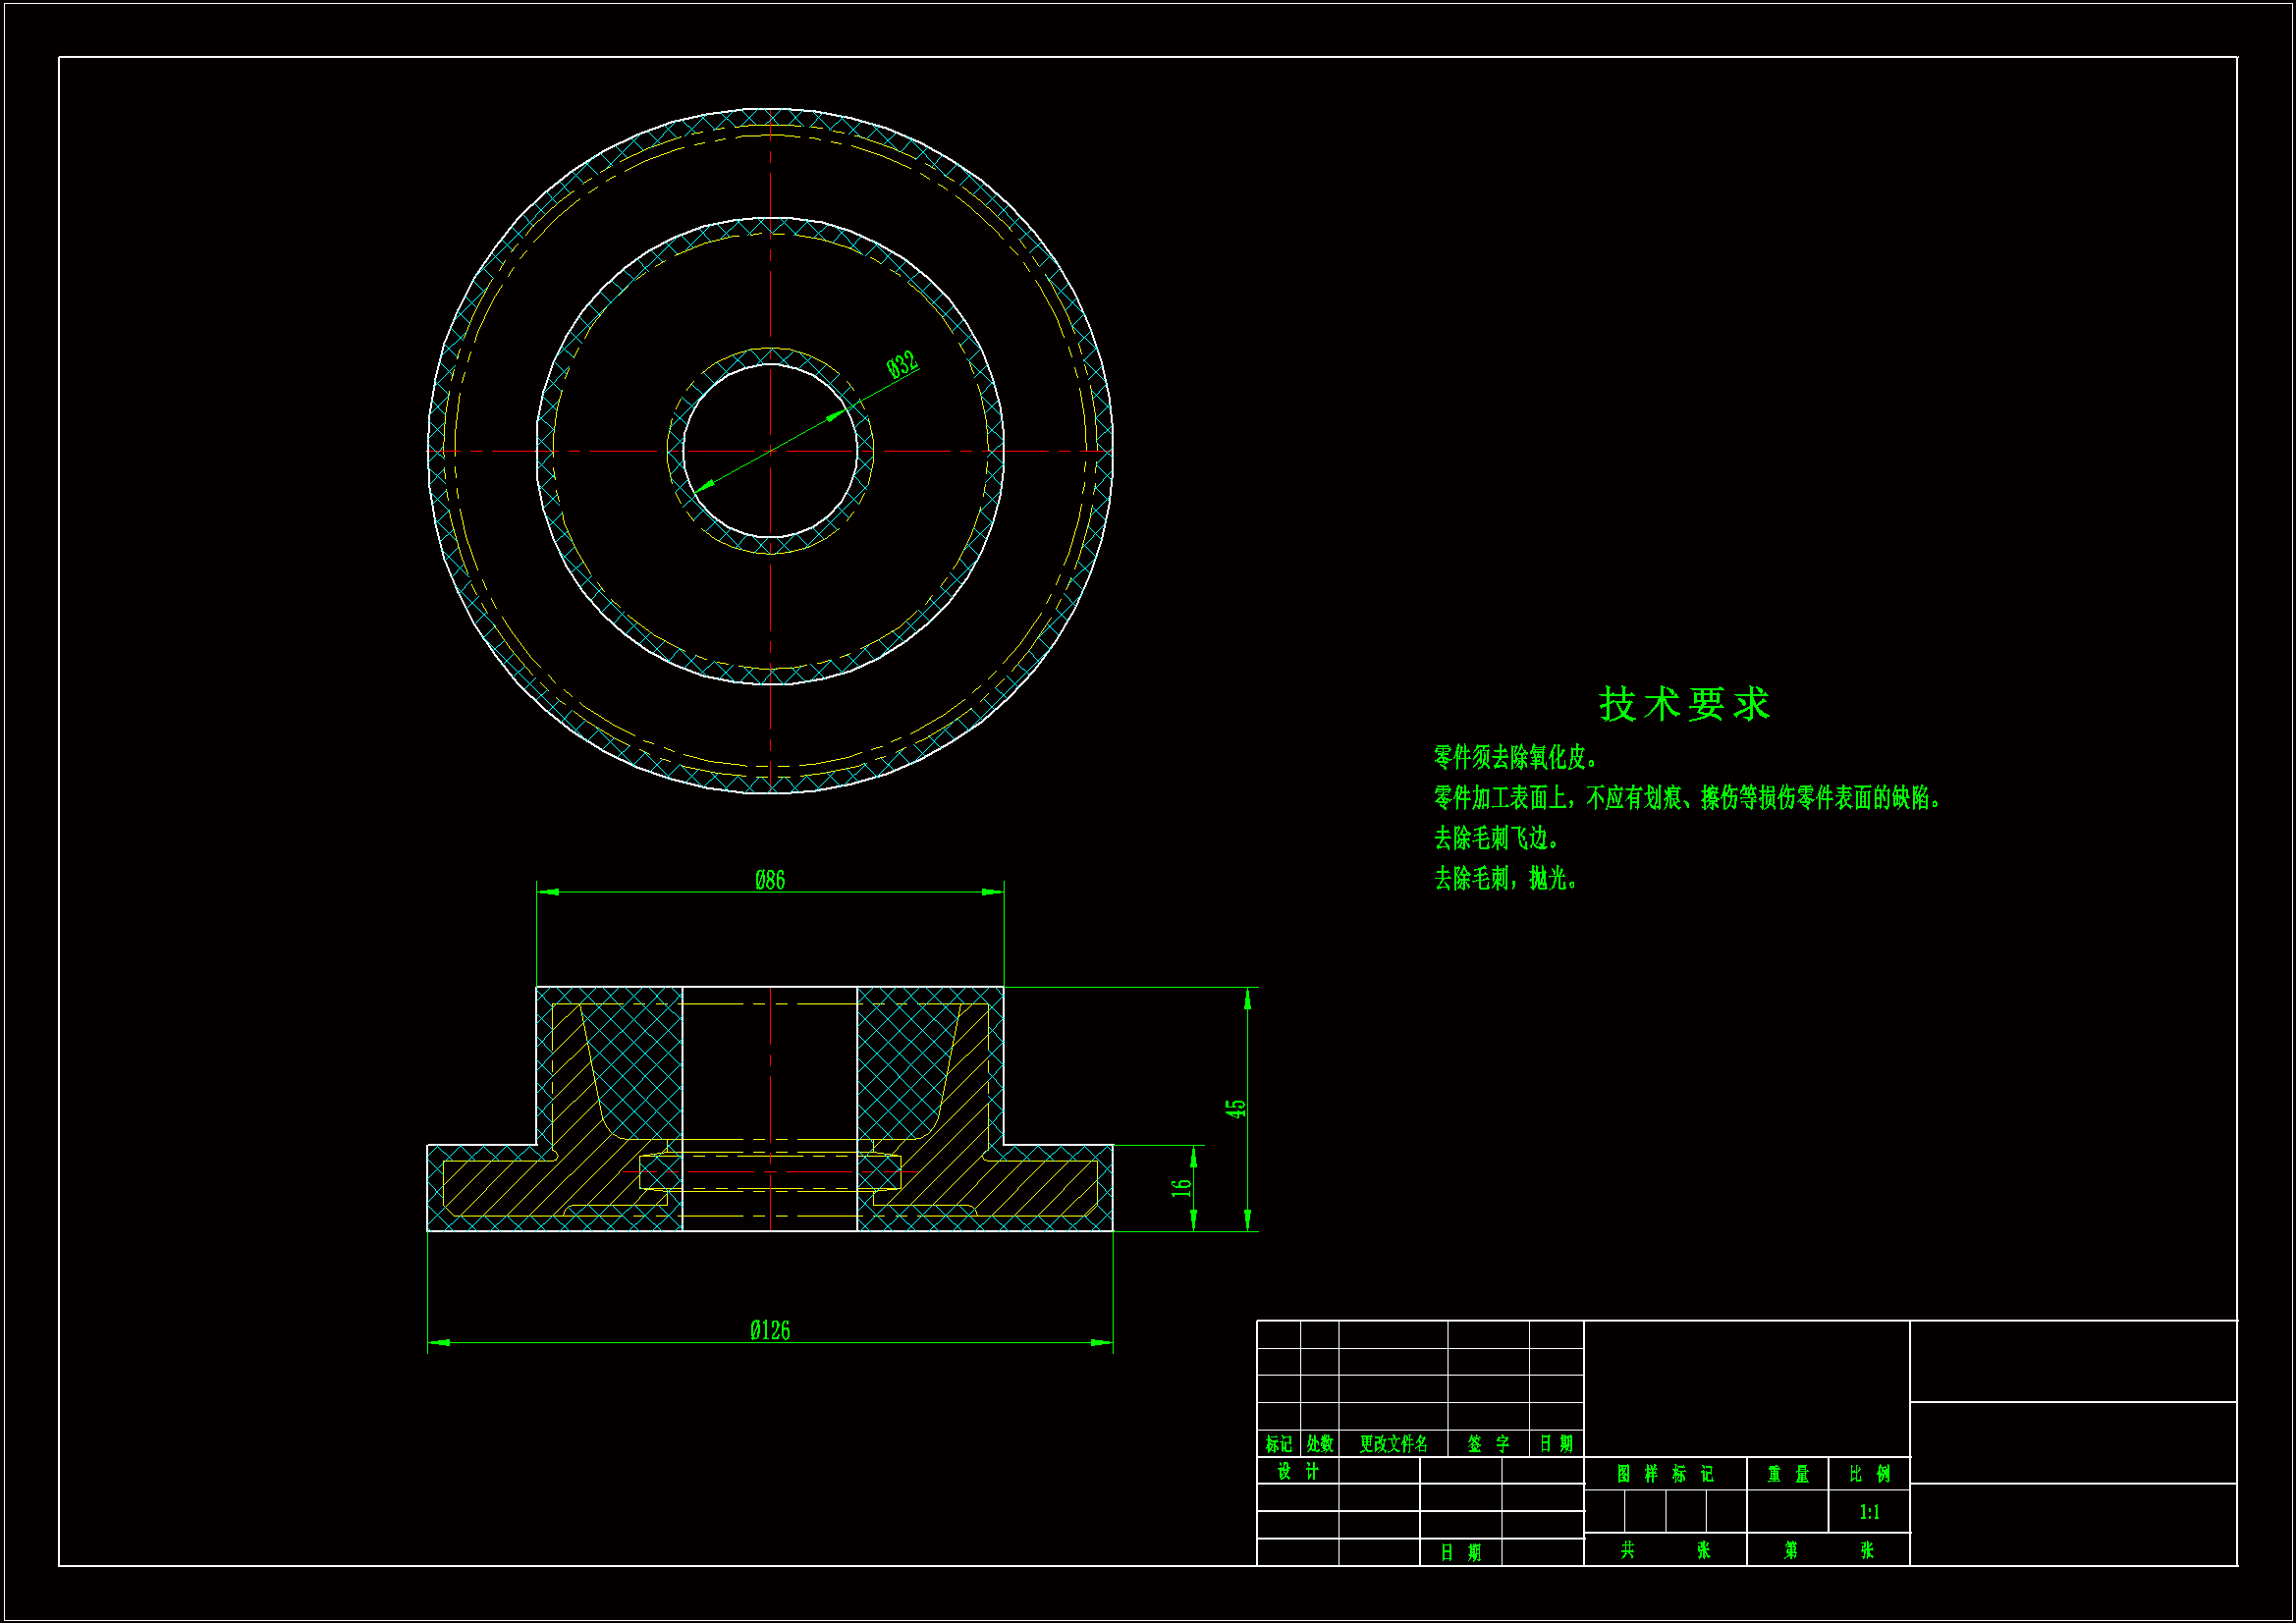Select the 设计 label in title block

click(x=1298, y=1471)
